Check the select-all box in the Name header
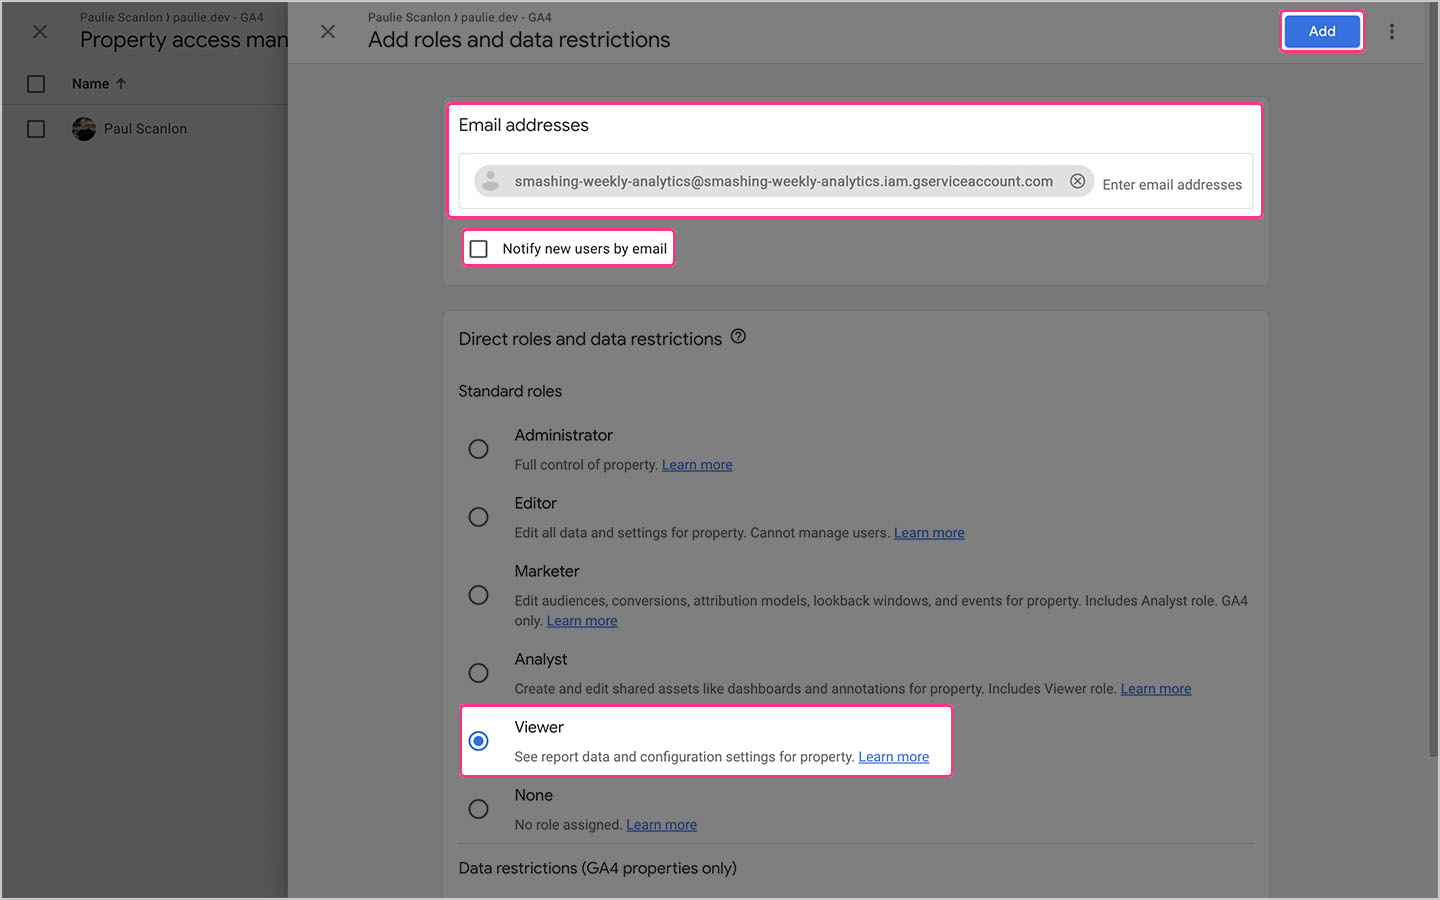The image size is (1440, 900). (x=36, y=84)
